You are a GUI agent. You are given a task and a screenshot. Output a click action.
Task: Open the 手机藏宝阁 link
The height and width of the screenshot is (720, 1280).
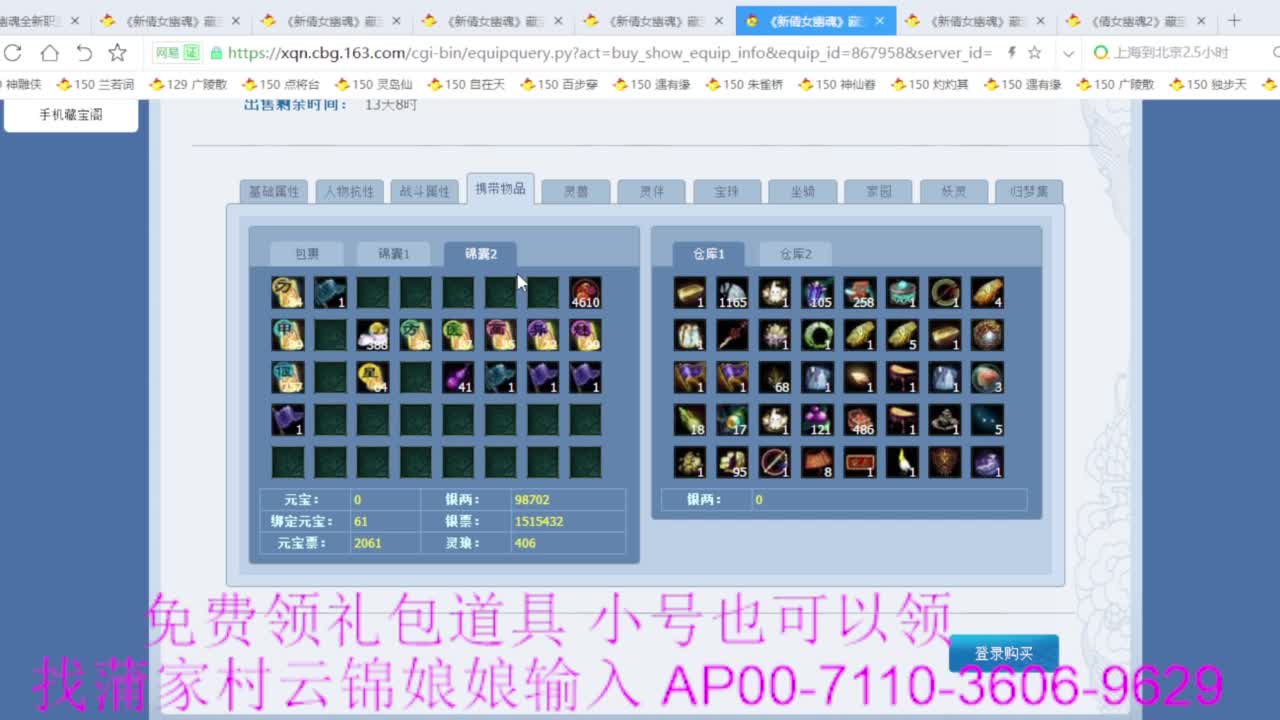[x=71, y=115]
